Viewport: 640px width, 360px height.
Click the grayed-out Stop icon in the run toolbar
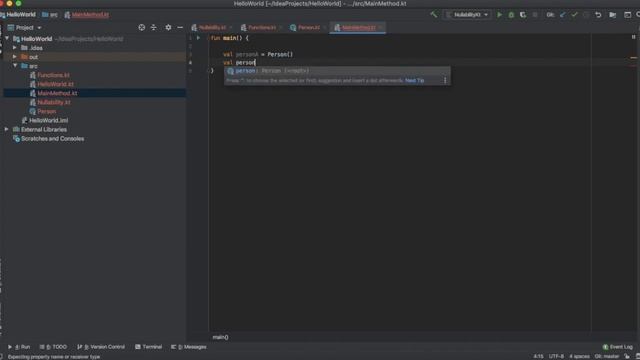point(535,15)
